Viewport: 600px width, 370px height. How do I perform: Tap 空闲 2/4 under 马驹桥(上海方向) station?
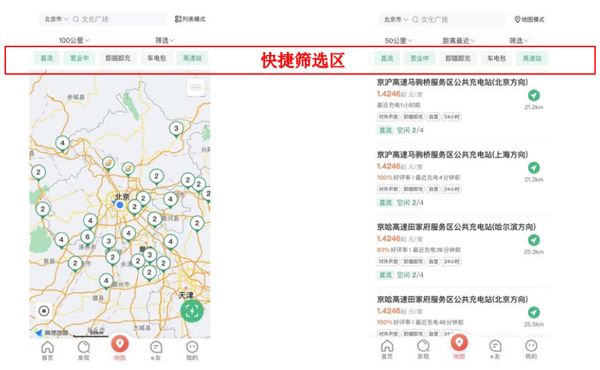pyautogui.click(x=410, y=202)
